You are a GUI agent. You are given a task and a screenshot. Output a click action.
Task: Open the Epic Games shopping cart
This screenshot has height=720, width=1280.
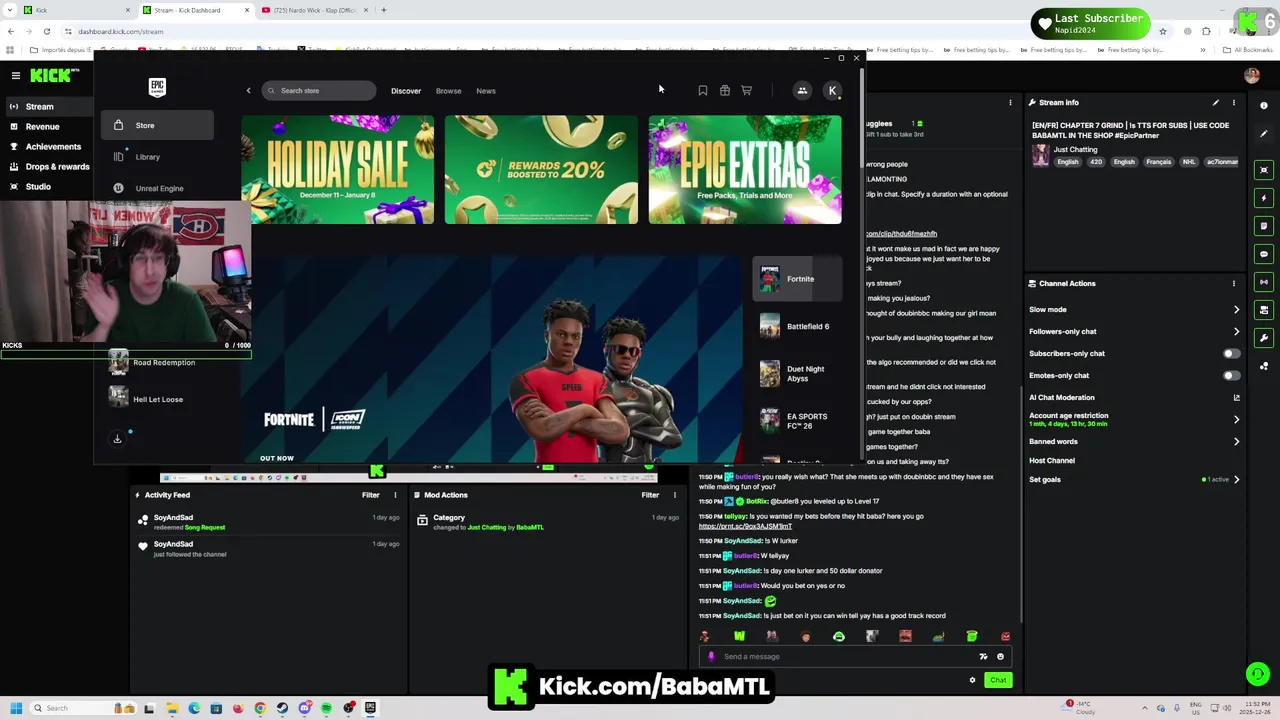pyautogui.click(x=746, y=91)
